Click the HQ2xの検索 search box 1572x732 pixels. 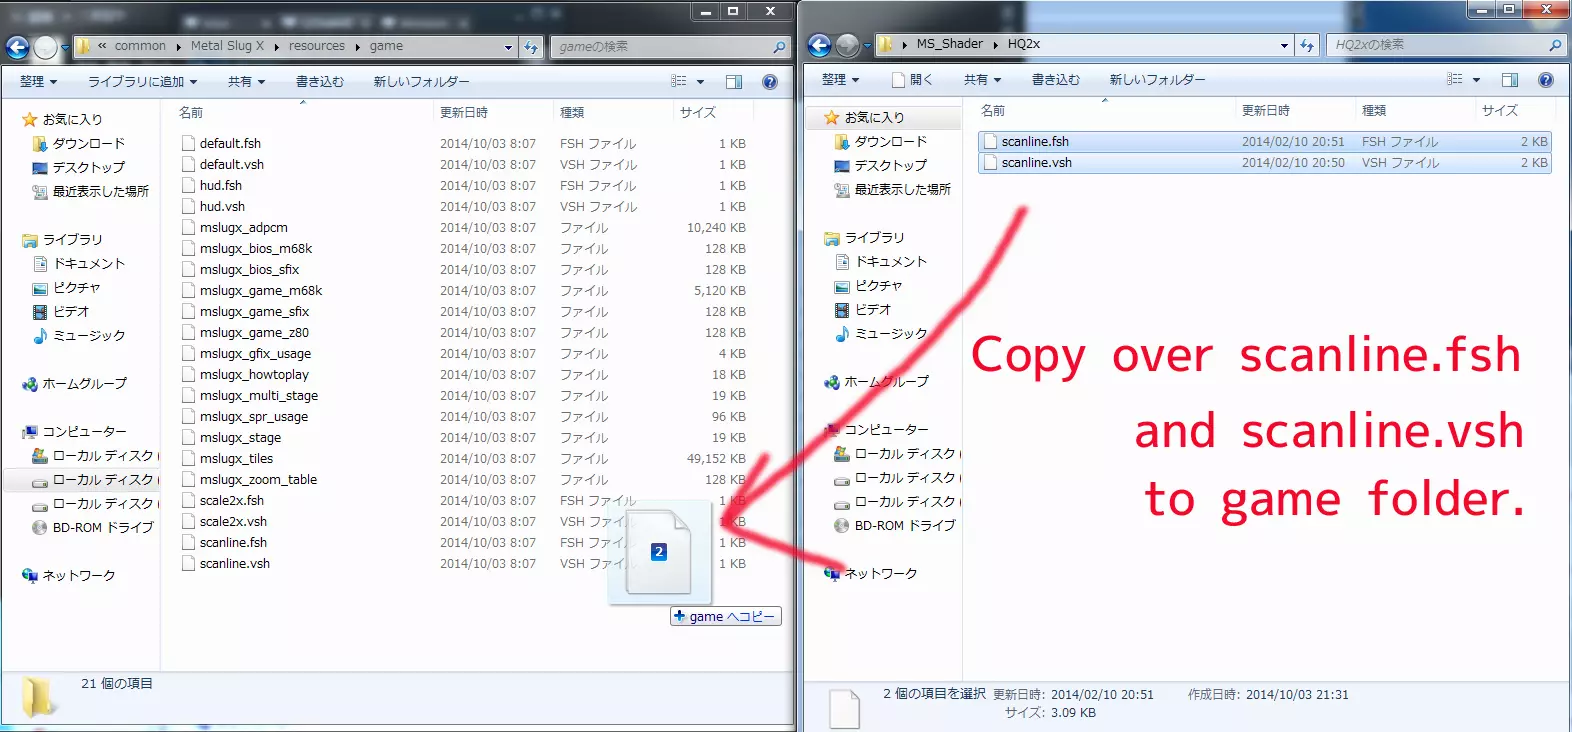[1446, 45]
